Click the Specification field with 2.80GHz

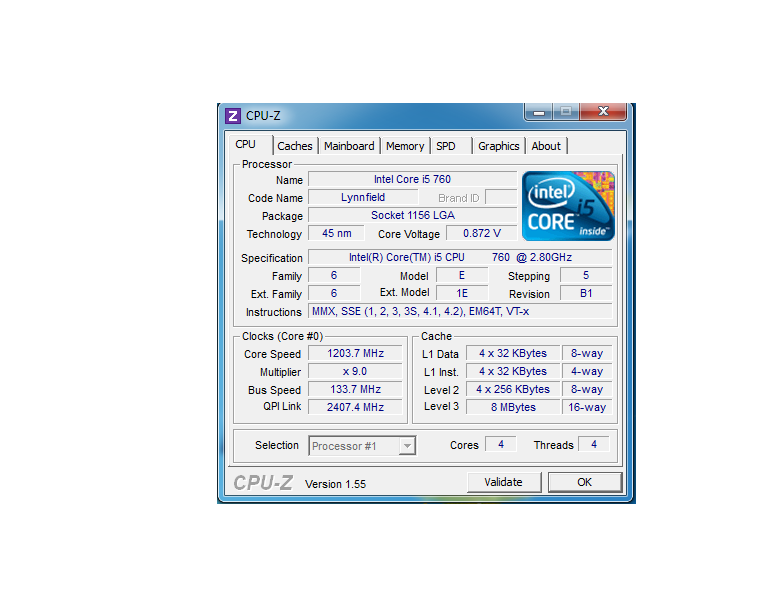(x=460, y=258)
